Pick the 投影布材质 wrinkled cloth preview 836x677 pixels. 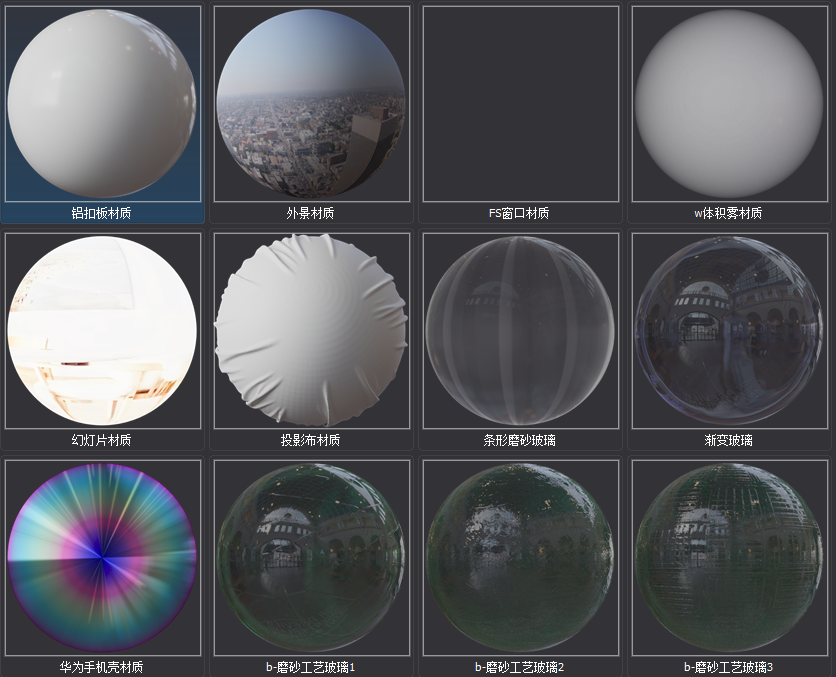point(311,330)
